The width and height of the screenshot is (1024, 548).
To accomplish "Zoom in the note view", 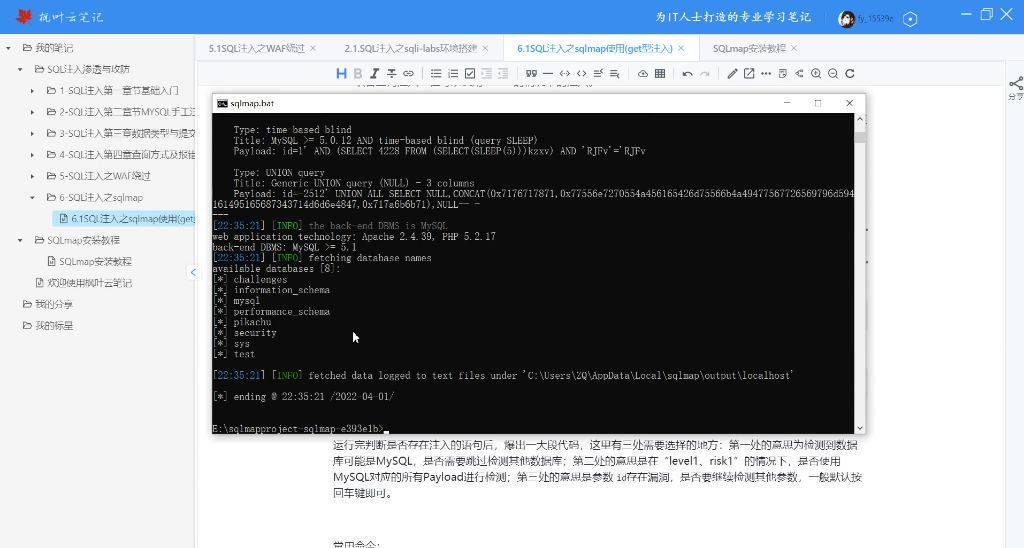I will click(816, 74).
